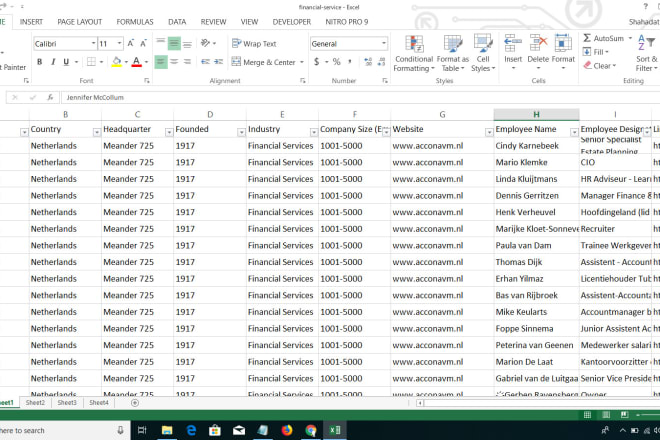Screen dimensions: 660x440
Task: Toggle Align Left
Action: coord(160,62)
